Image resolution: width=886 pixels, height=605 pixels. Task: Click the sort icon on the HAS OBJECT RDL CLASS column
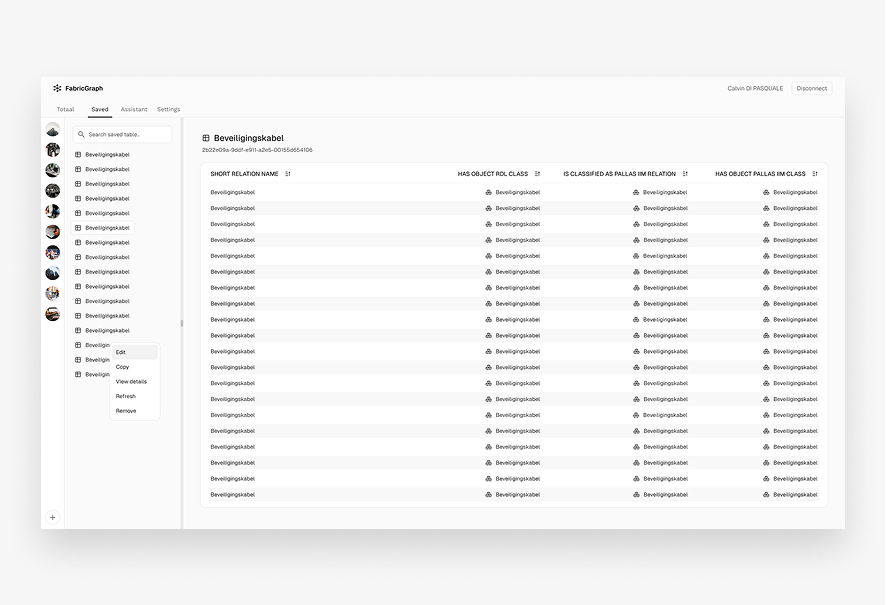(536, 173)
